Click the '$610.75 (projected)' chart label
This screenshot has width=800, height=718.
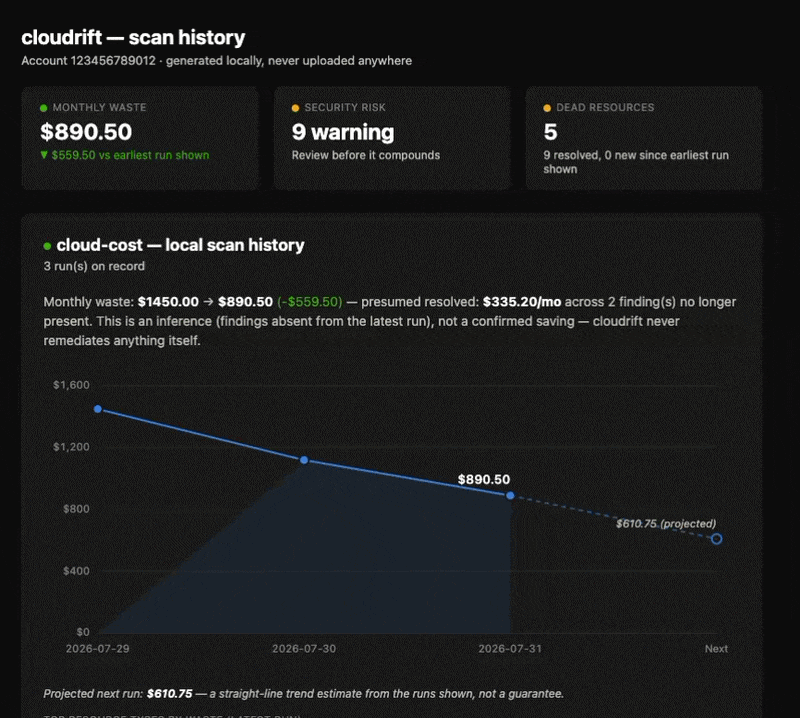[x=666, y=524]
